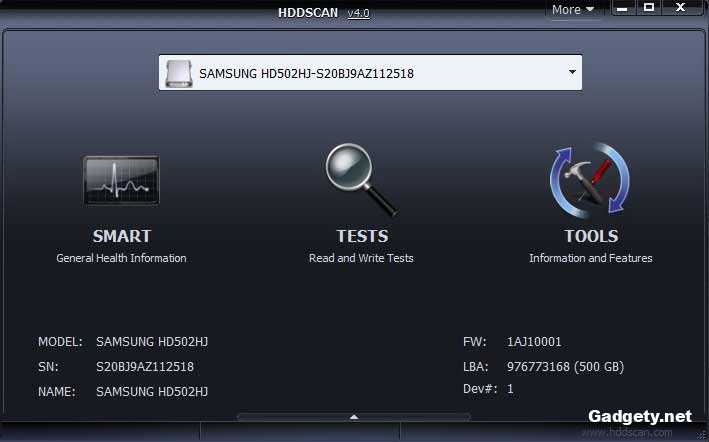Image resolution: width=709 pixels, height=442 pixels.
Task: Open the More menu
Action: click(573, 10)
